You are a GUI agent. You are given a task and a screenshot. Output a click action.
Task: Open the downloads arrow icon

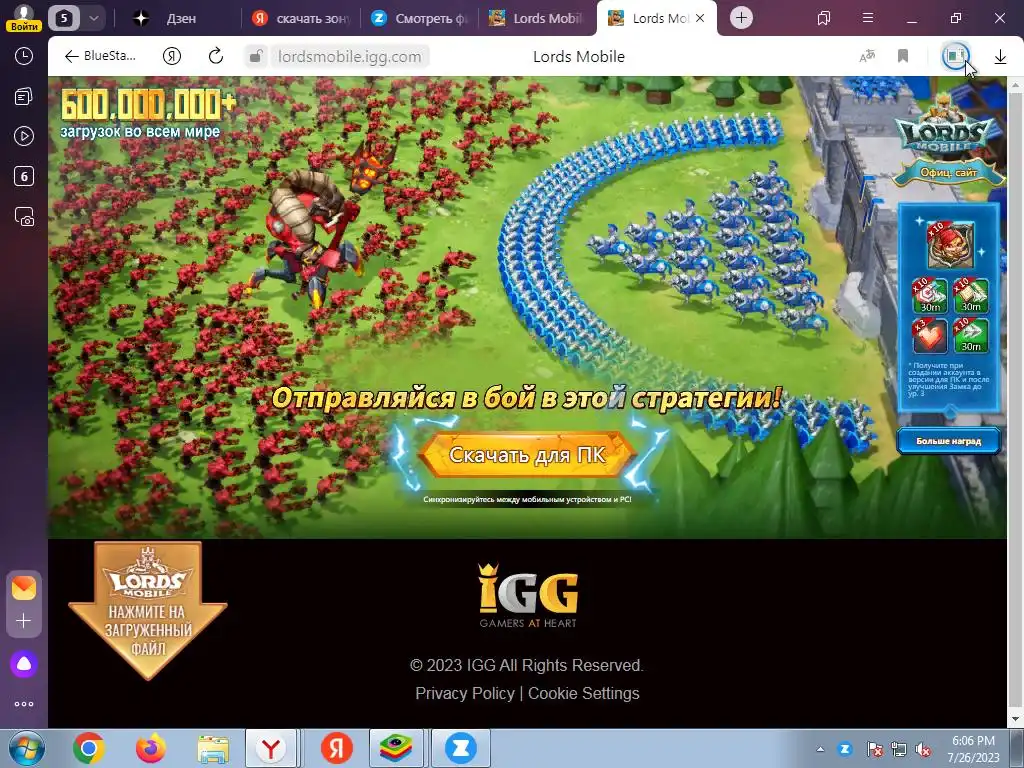1000,57
